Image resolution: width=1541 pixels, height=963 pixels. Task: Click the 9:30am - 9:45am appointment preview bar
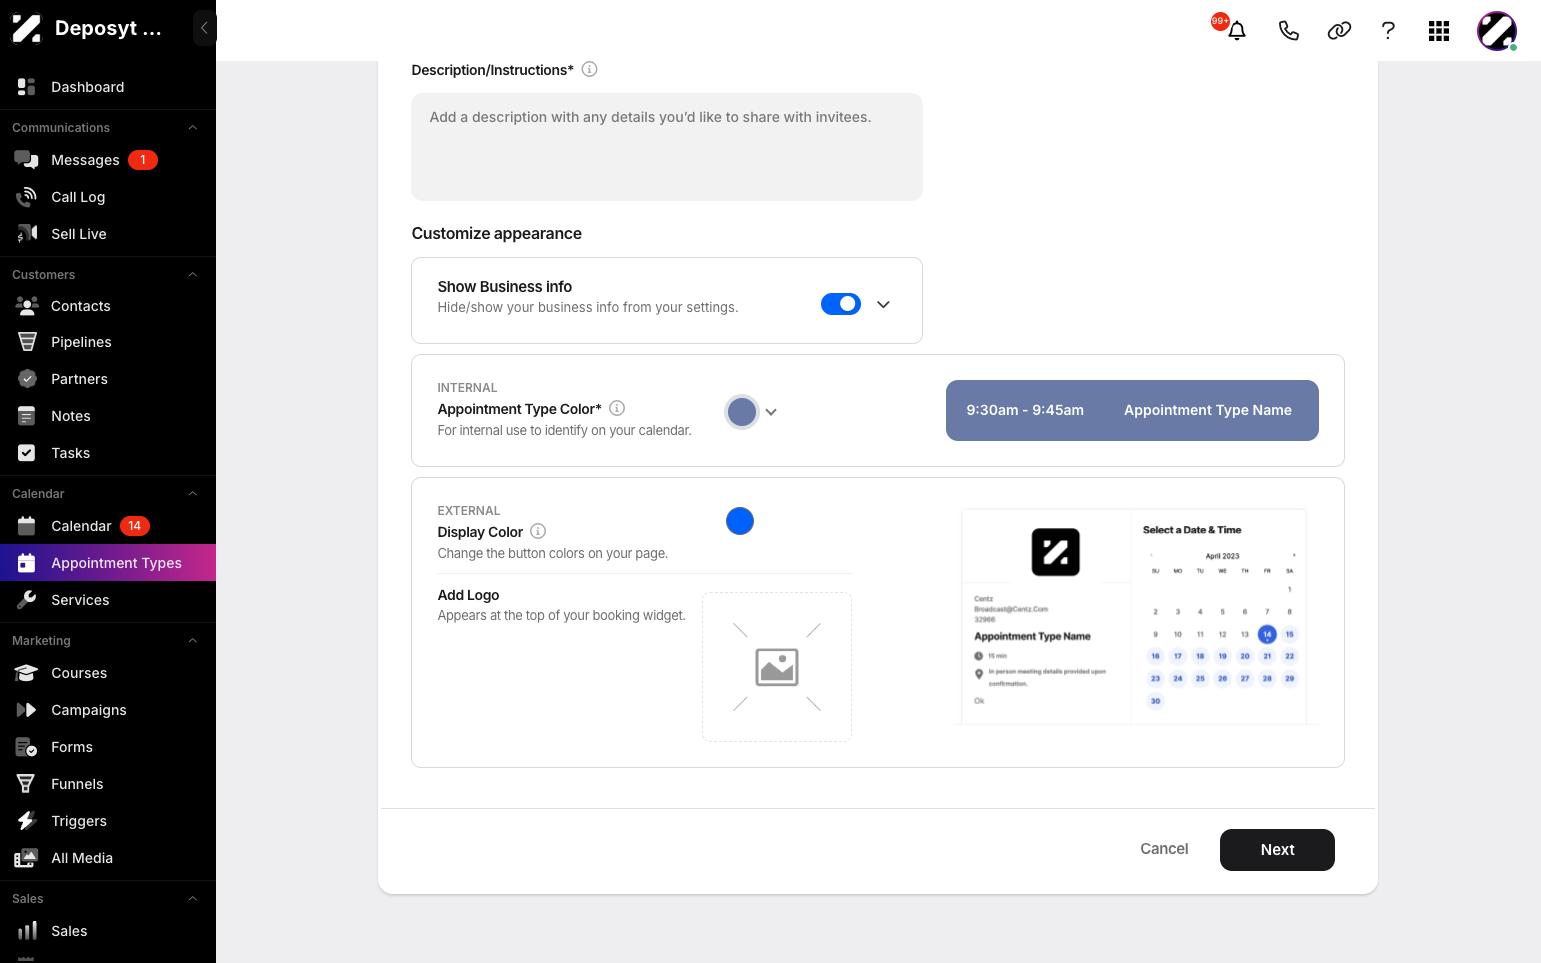click(1132, 410)
